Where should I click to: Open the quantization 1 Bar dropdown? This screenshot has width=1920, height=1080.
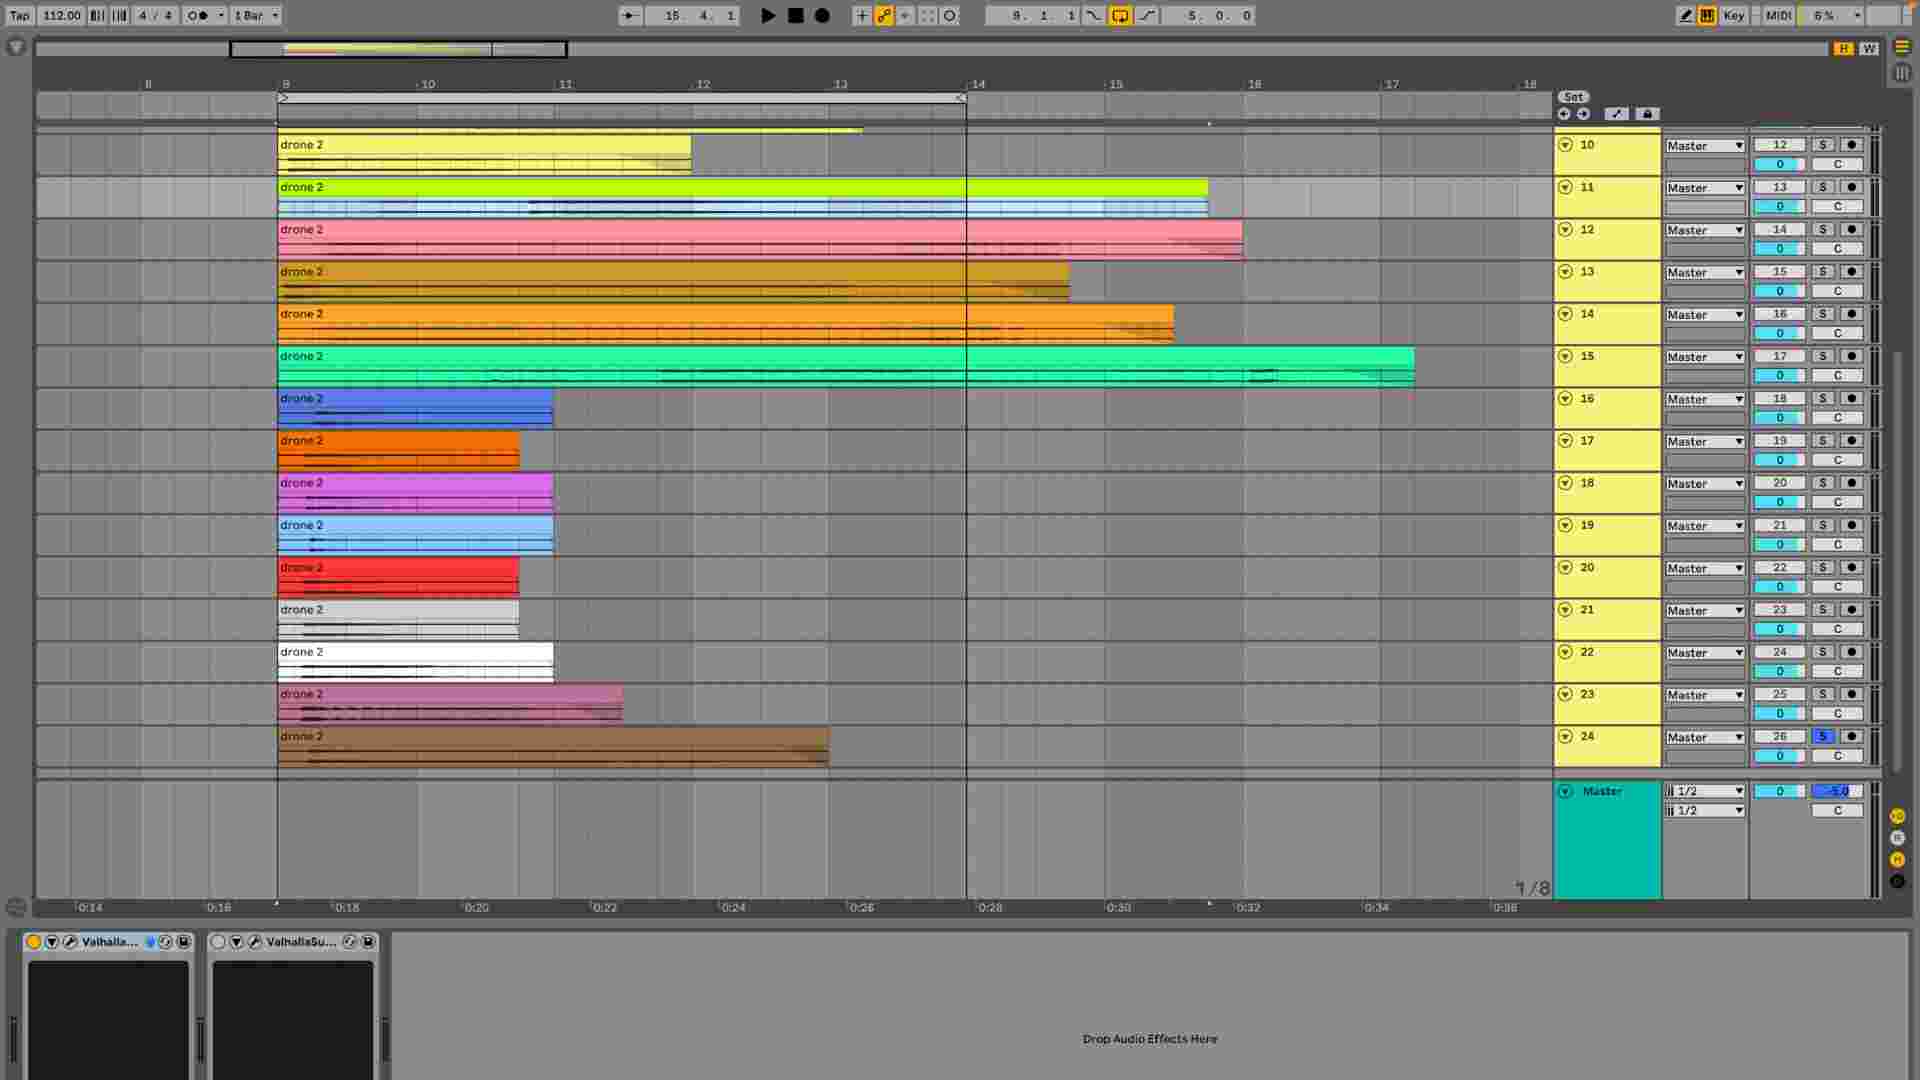tap(256, 15)
